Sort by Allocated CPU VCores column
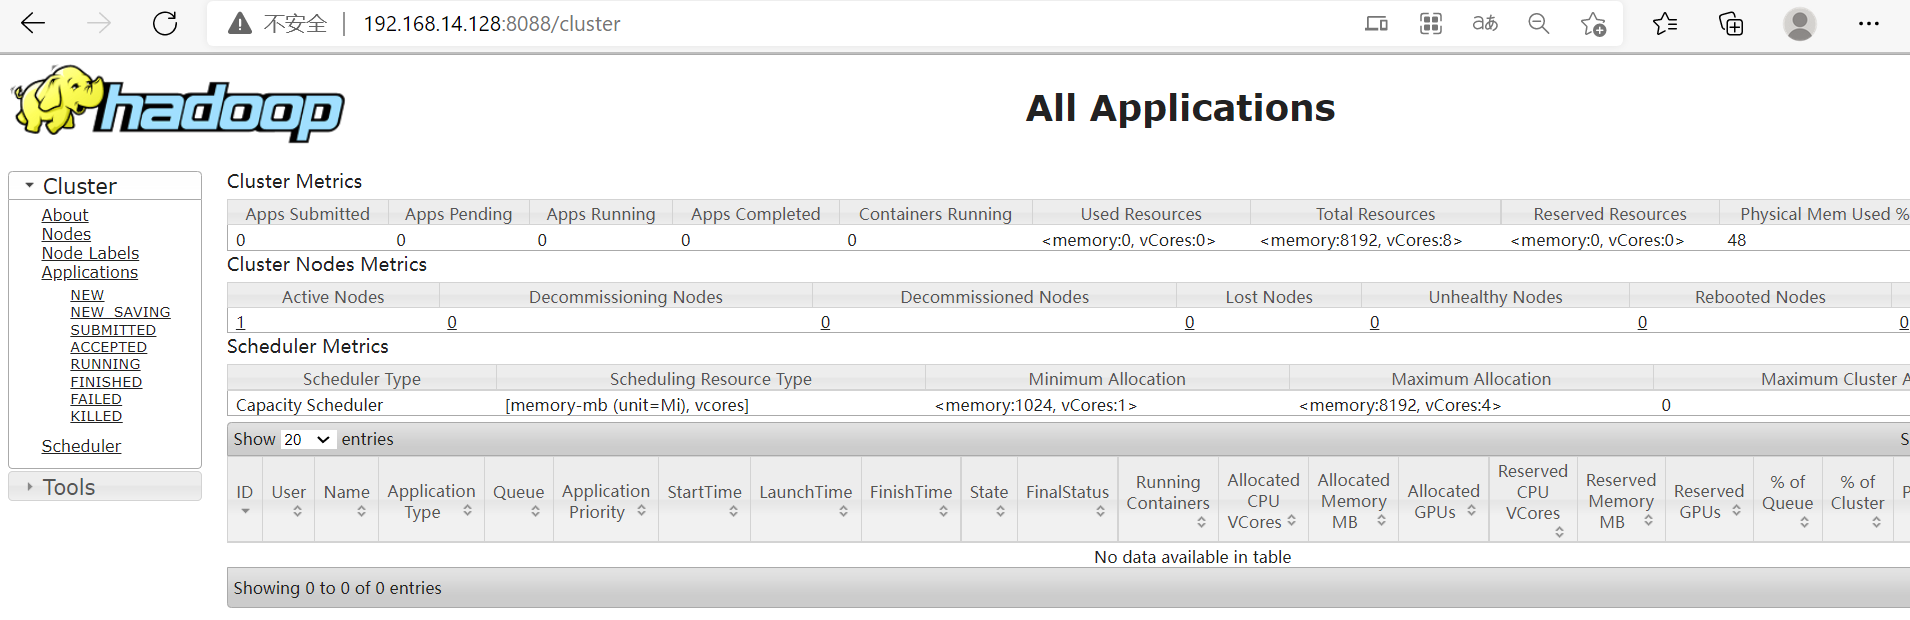This screenshot has width=1910, height=620. coord(1291,520)
